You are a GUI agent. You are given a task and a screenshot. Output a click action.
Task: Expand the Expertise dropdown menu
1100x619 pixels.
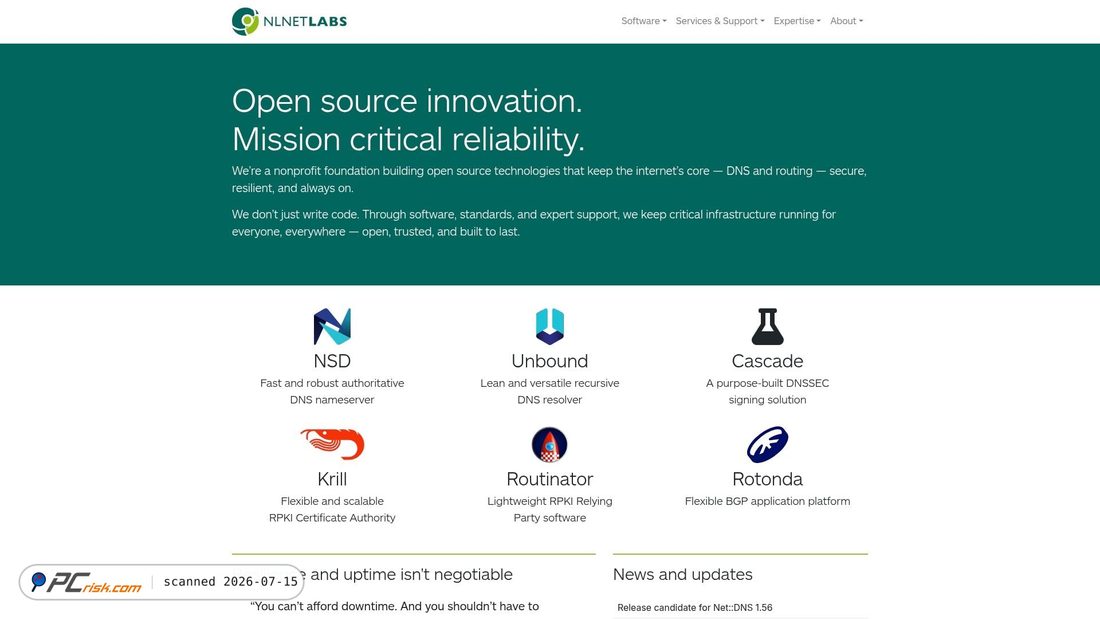(x=797, y=21)
